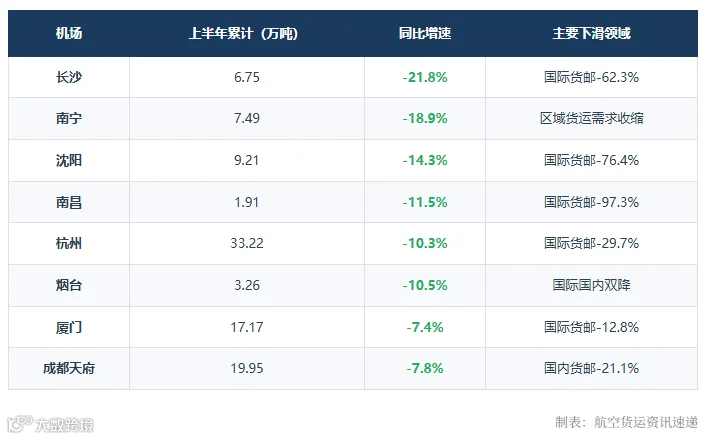Select the 南昌 row name
The height and width of the screenshot is (439, 704).
pos(69,202)
